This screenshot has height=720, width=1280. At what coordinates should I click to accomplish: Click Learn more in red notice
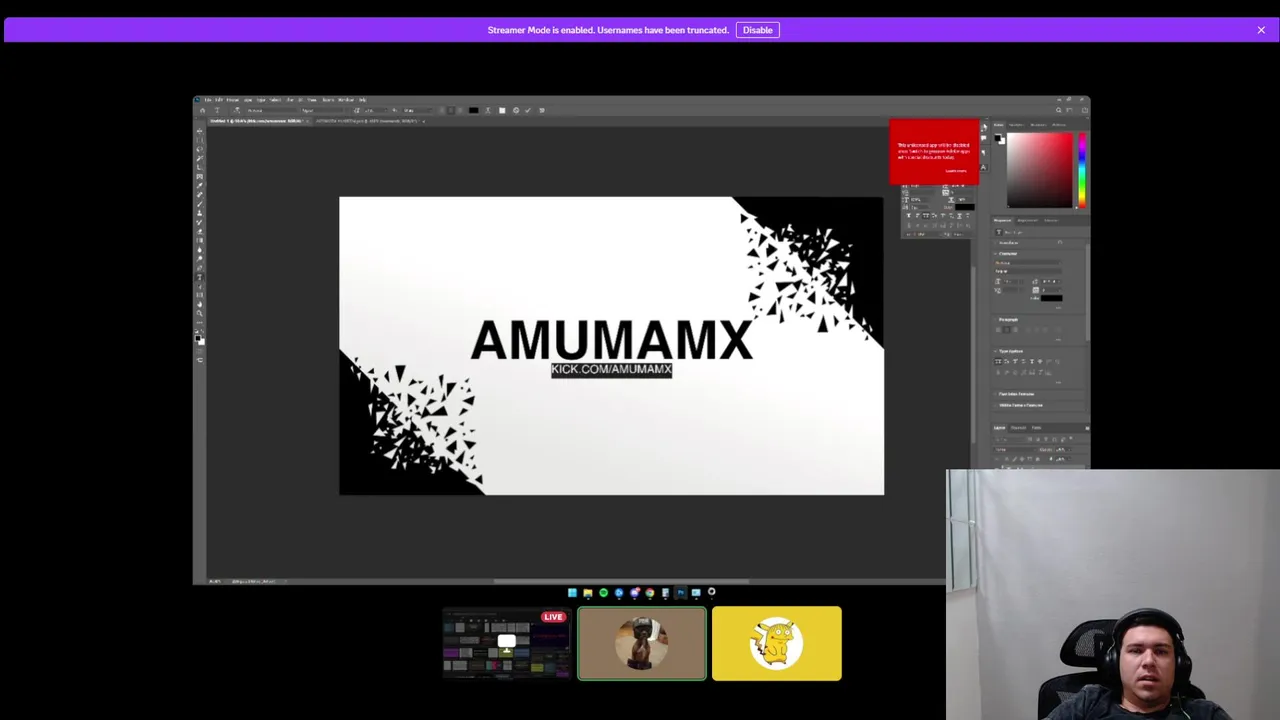[x=956, y=171]
